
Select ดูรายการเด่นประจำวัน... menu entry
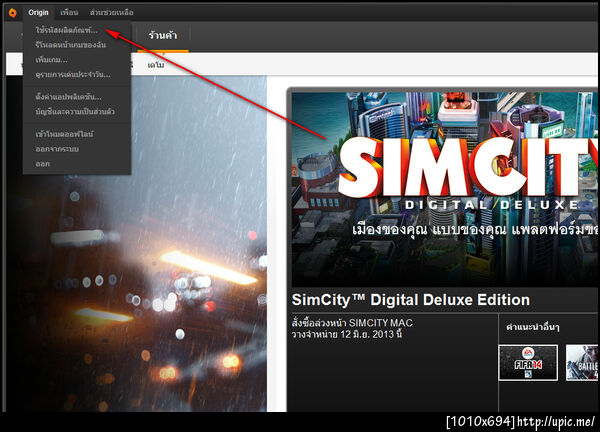(73, 75)
